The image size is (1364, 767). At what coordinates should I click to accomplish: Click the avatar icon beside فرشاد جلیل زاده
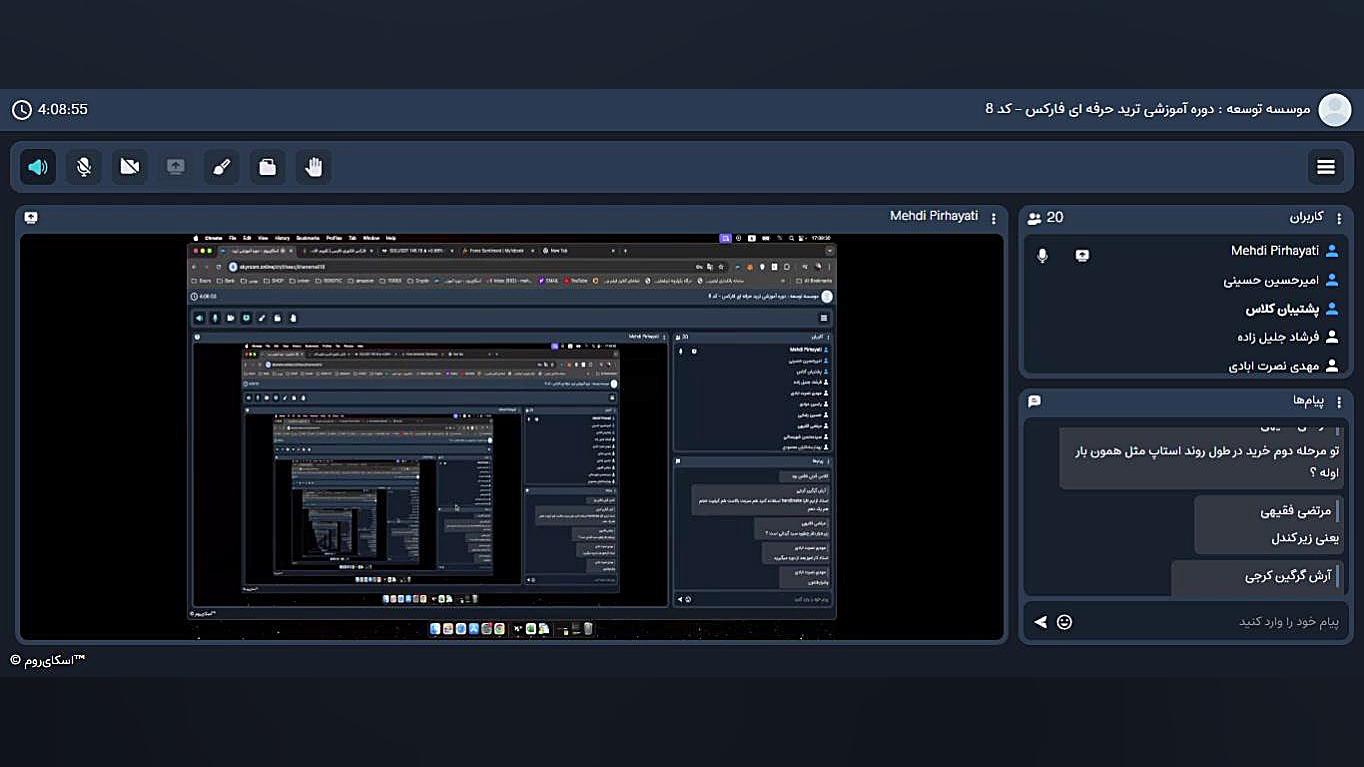[1332, 338]
